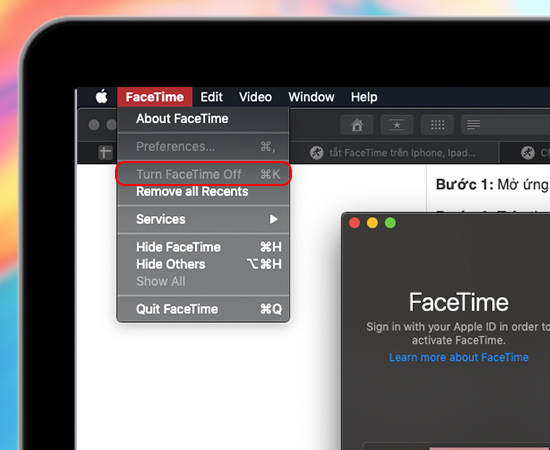Screen dimensions: 550x450
Task: Choose About FaceTime
Action: coord(203,119)
